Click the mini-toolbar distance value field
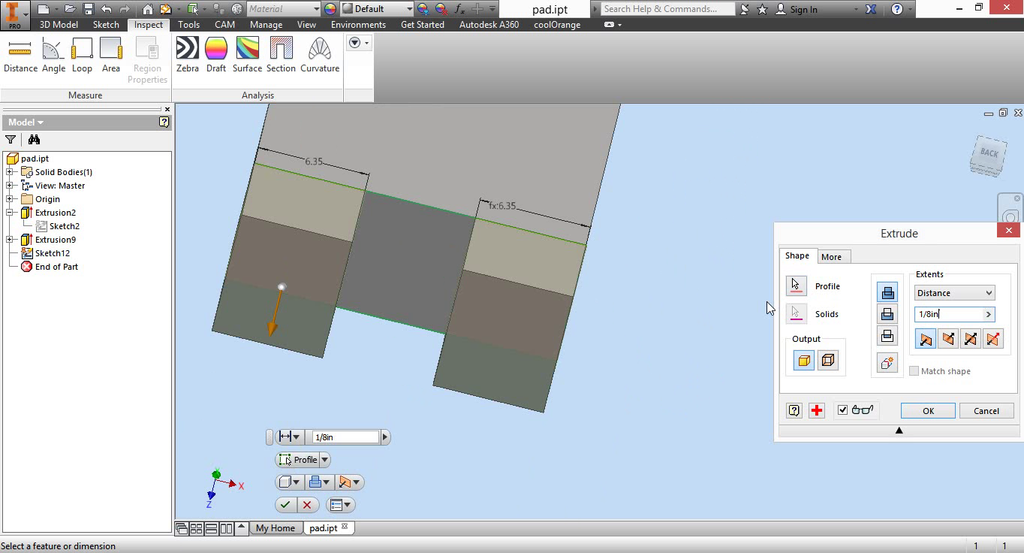Viewport: 1024px width, 553px height. point(345,437)
